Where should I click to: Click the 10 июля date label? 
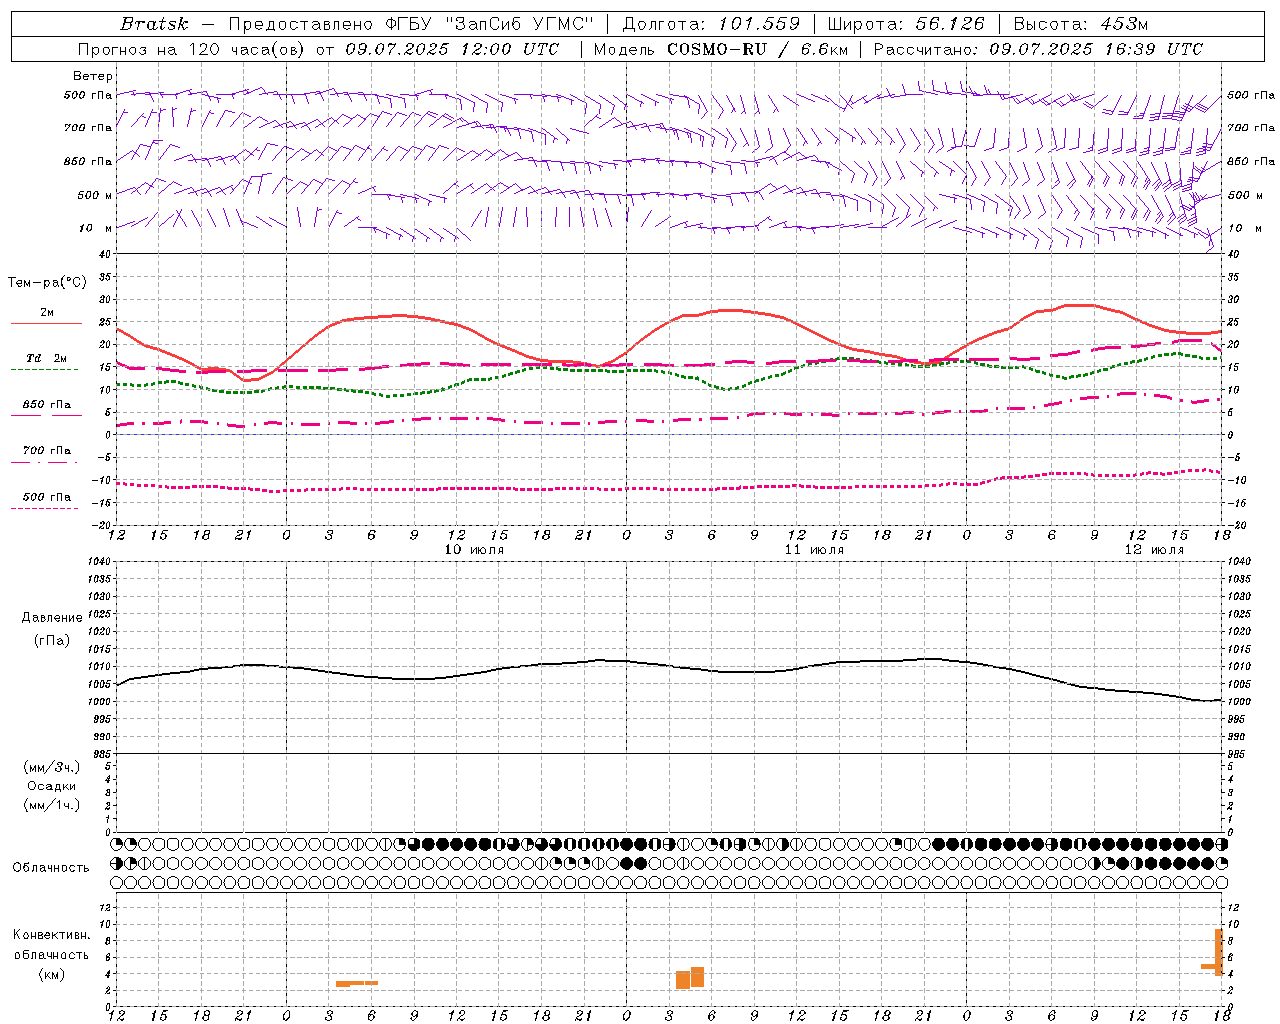(x=474, y=550)
